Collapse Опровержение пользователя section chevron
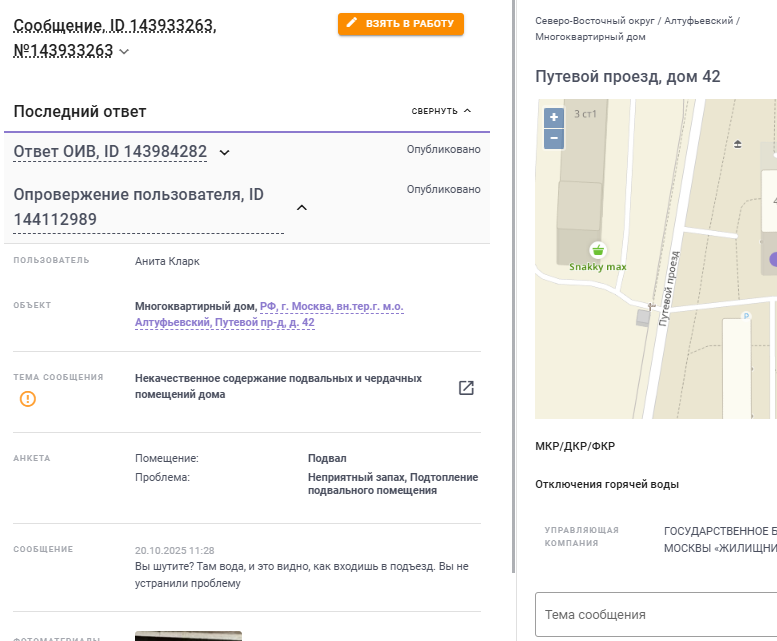 click(x=302, y=207)
